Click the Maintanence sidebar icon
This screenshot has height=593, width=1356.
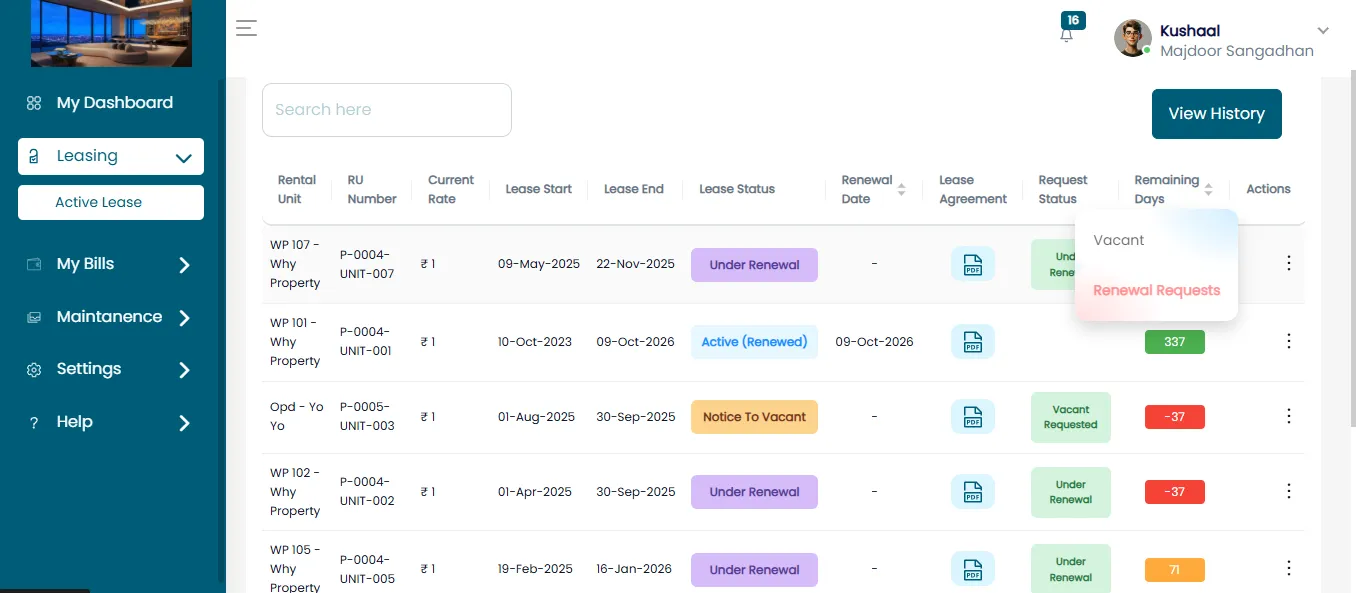click(x=34, y=317)
